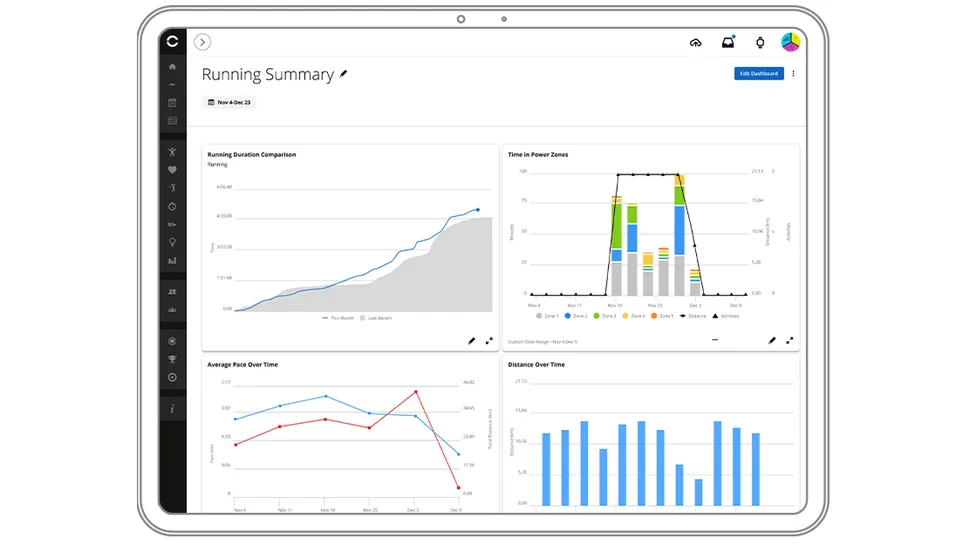Click the watch device icon in the header

[x=760, y=42]
